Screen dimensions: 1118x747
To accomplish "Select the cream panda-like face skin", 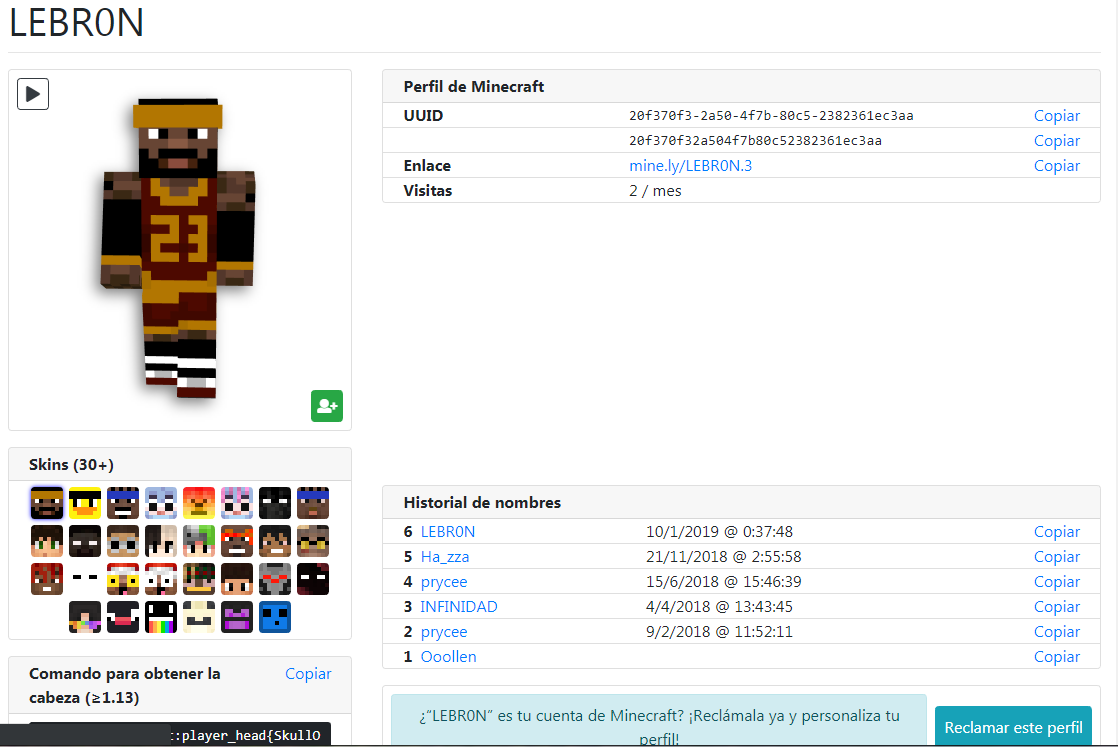I will click(199, 617).
